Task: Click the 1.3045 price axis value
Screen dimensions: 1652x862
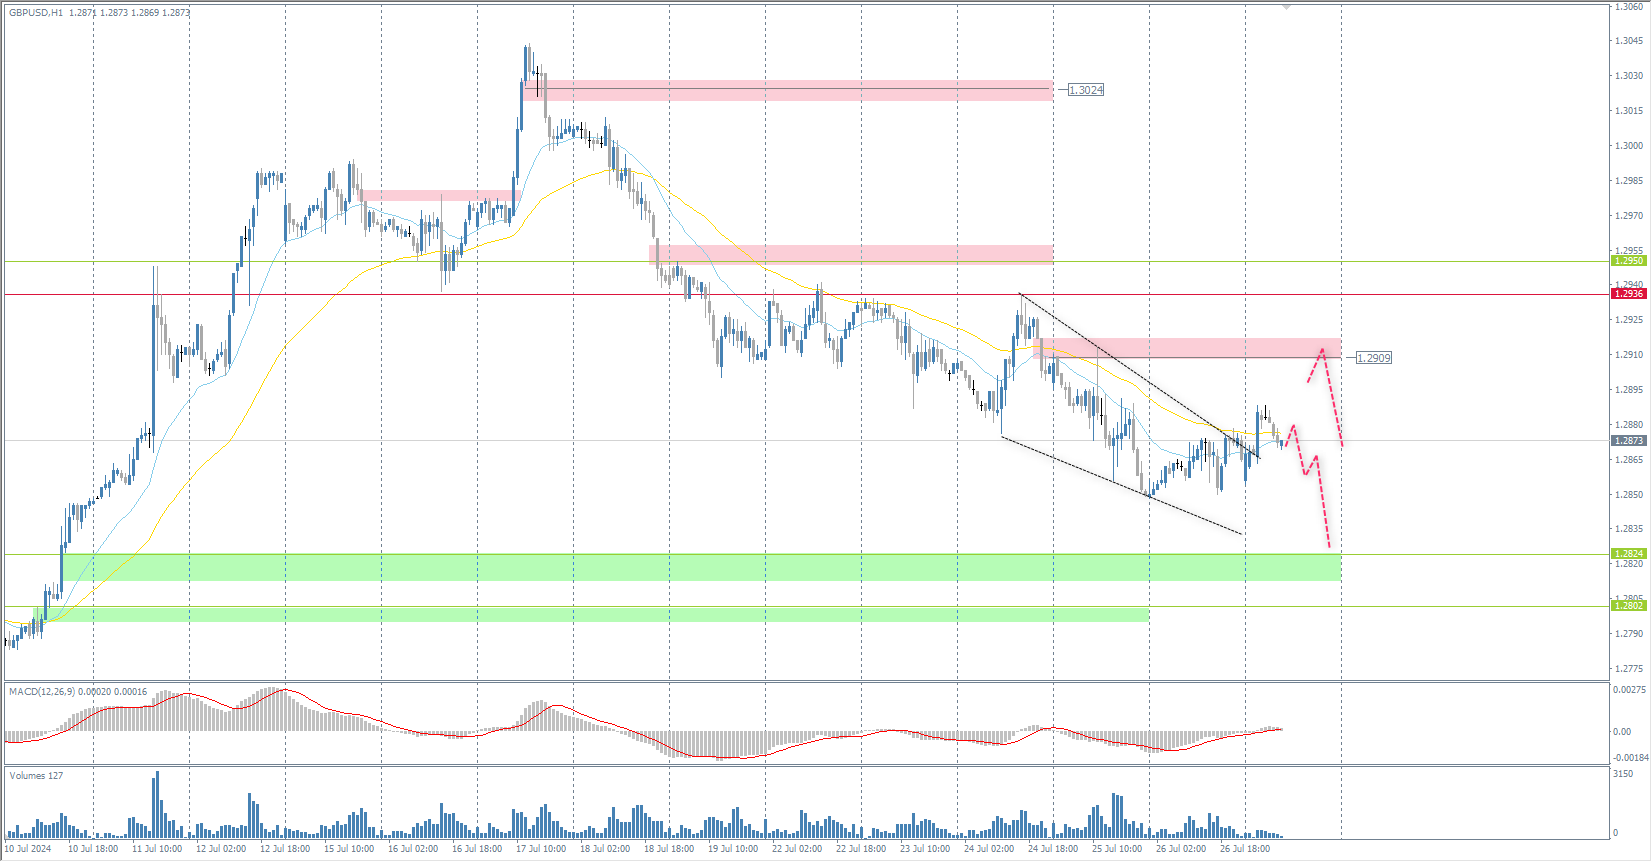Action: click(1629, 41)
